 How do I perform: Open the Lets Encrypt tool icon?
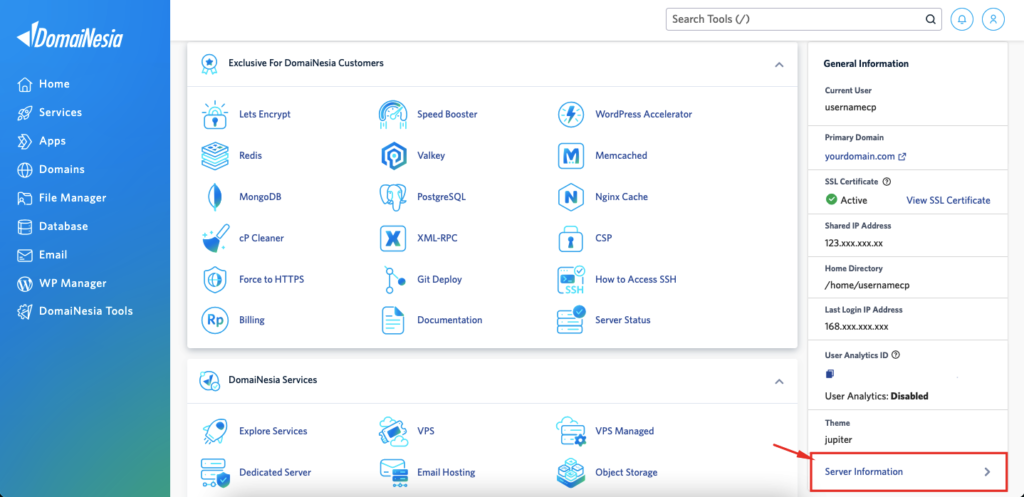pyautogui.click(x=215, y=115)
